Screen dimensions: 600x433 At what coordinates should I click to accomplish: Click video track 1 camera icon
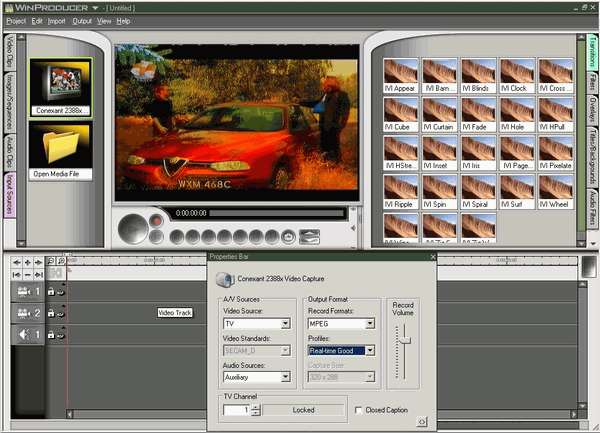[21, 291]
